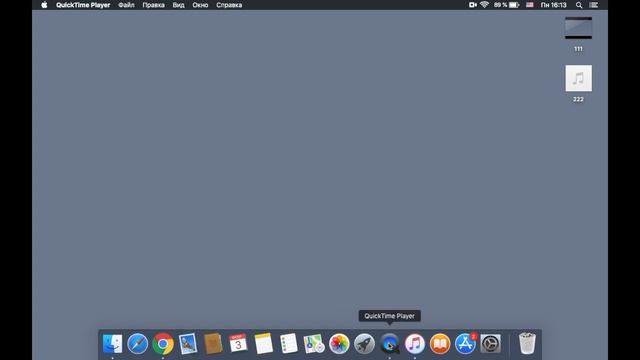640x360 pixels.
Task: Open the Notification Center icon
Action: (x=594, y=5)
